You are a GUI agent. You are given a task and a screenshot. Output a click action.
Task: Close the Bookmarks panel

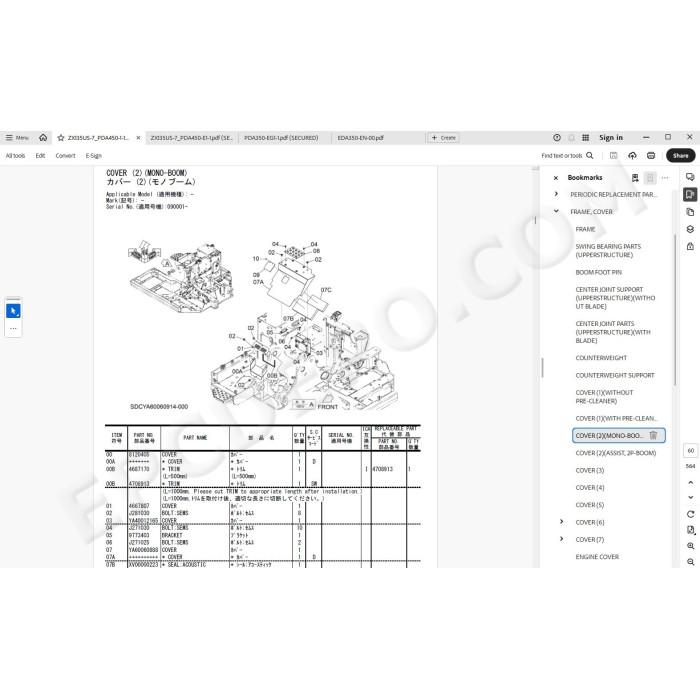(x=556, y=178)
